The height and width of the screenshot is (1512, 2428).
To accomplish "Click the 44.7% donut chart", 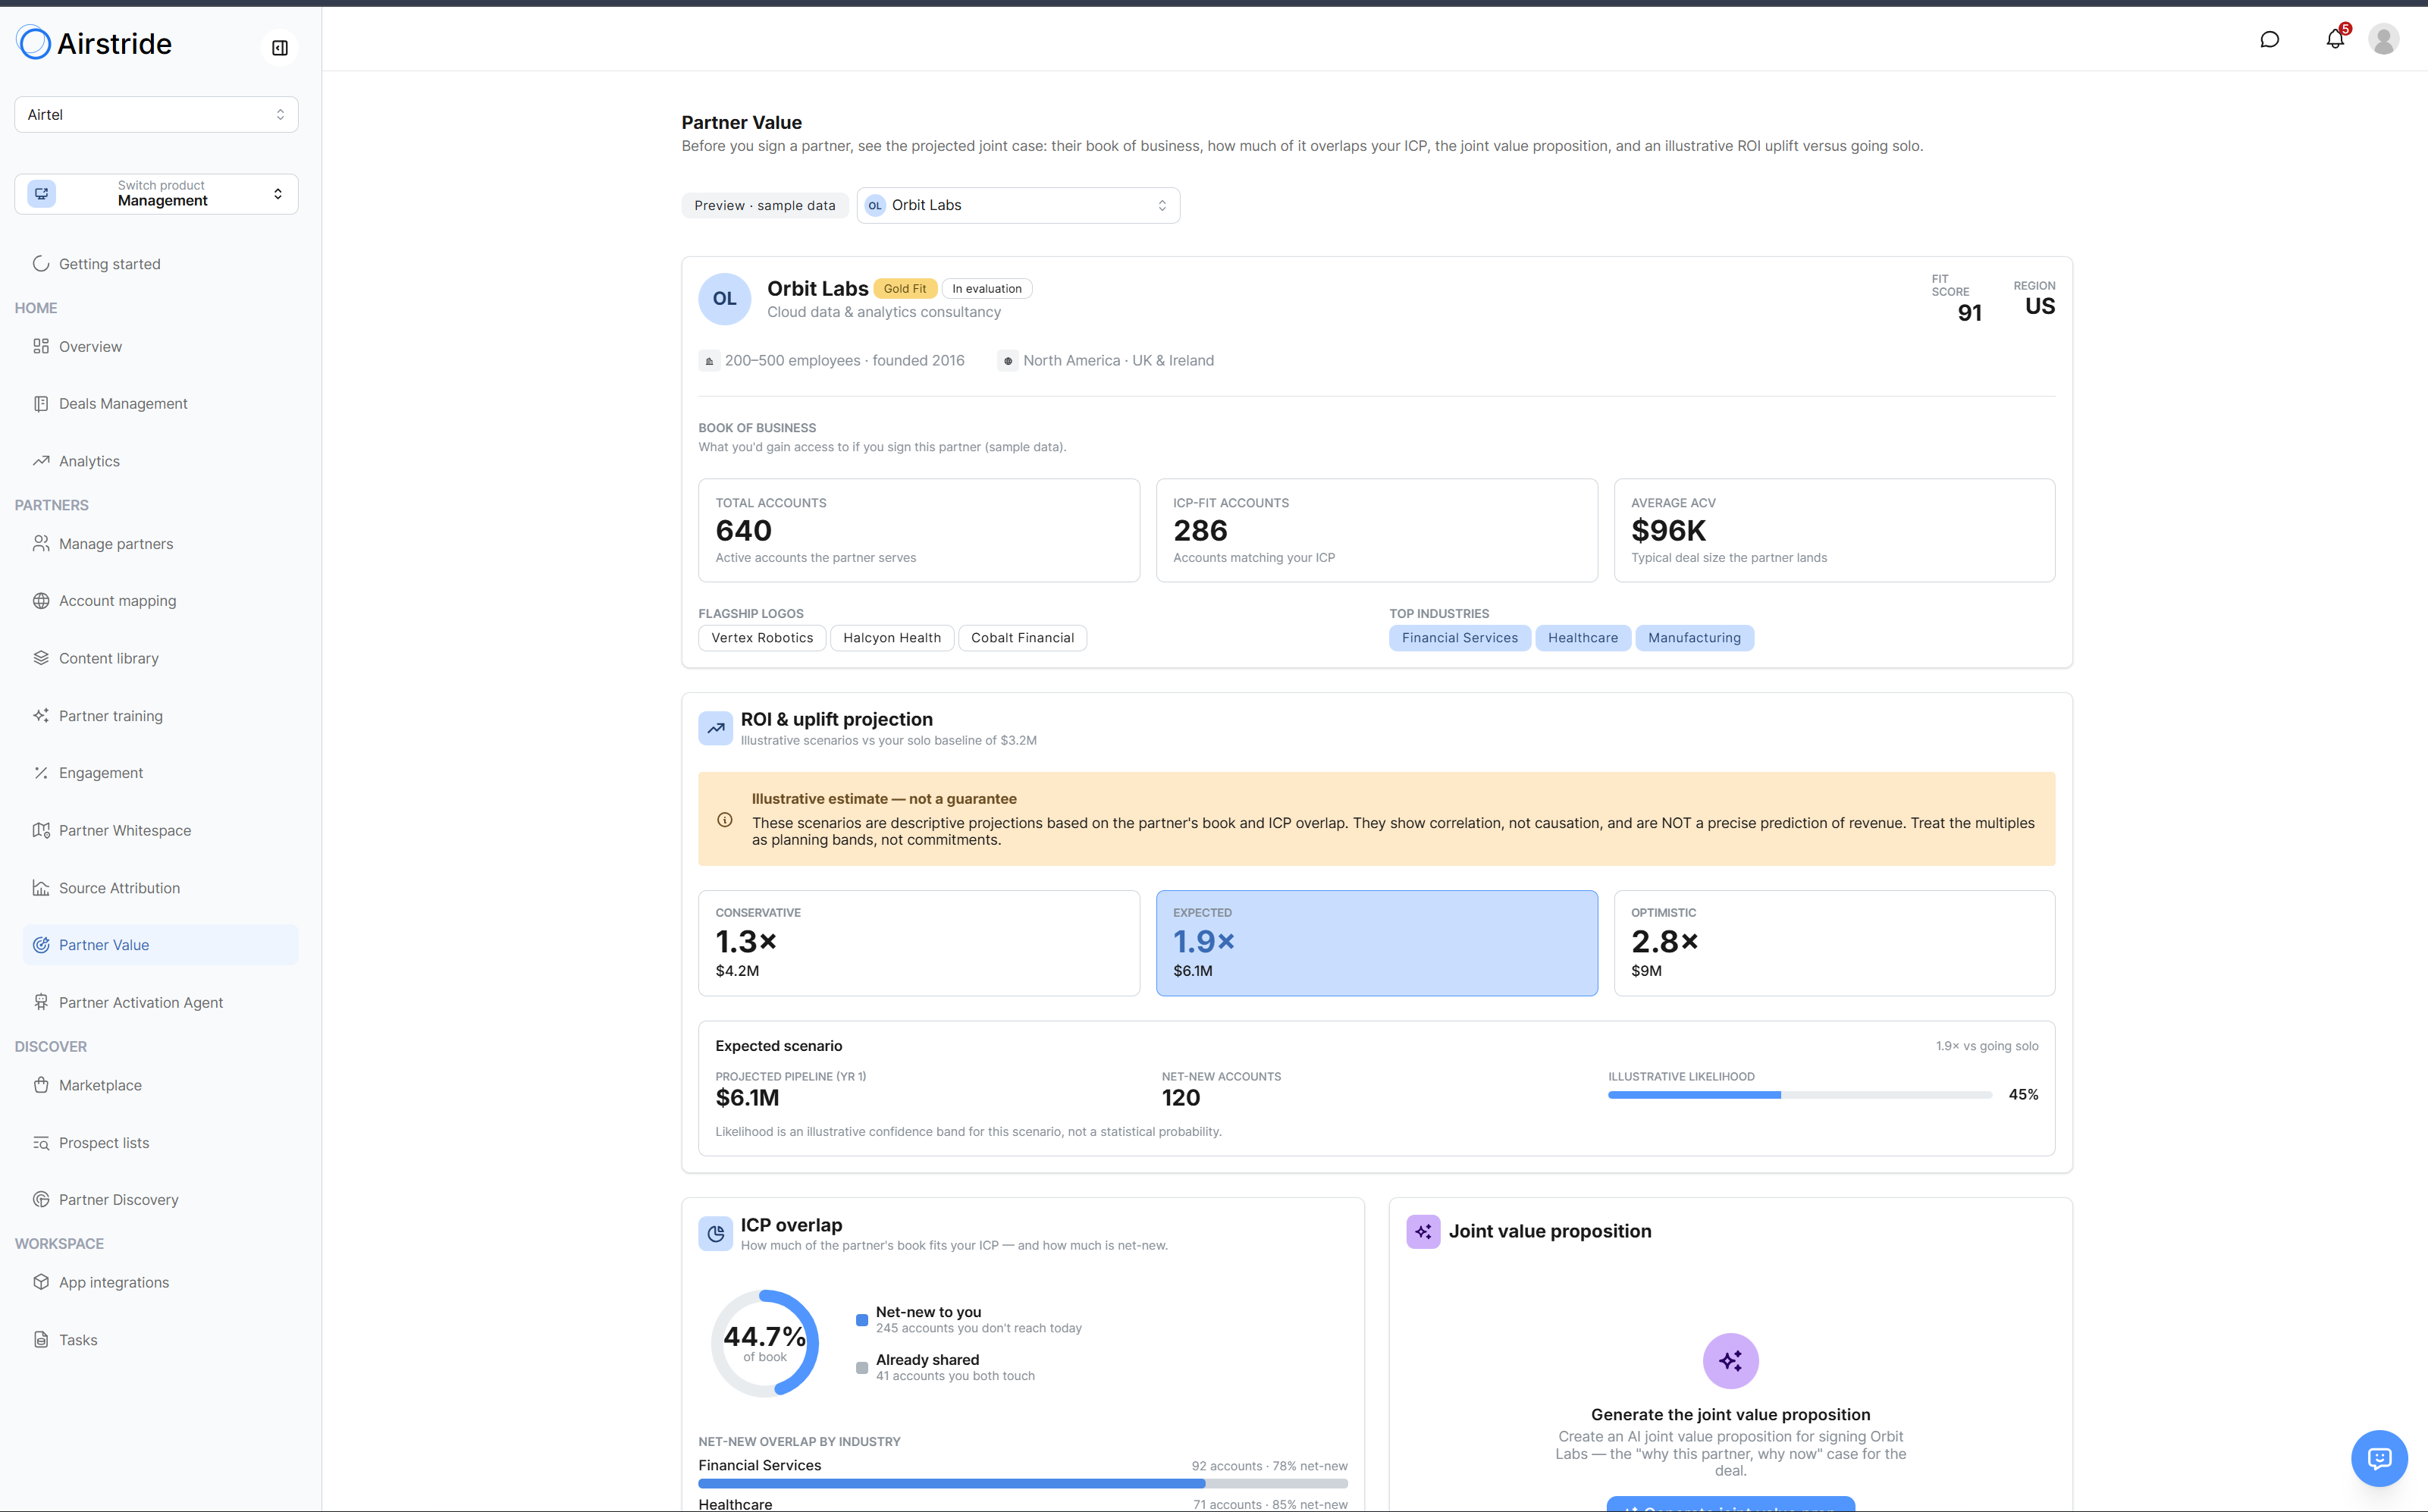I will pos(765,1343).
